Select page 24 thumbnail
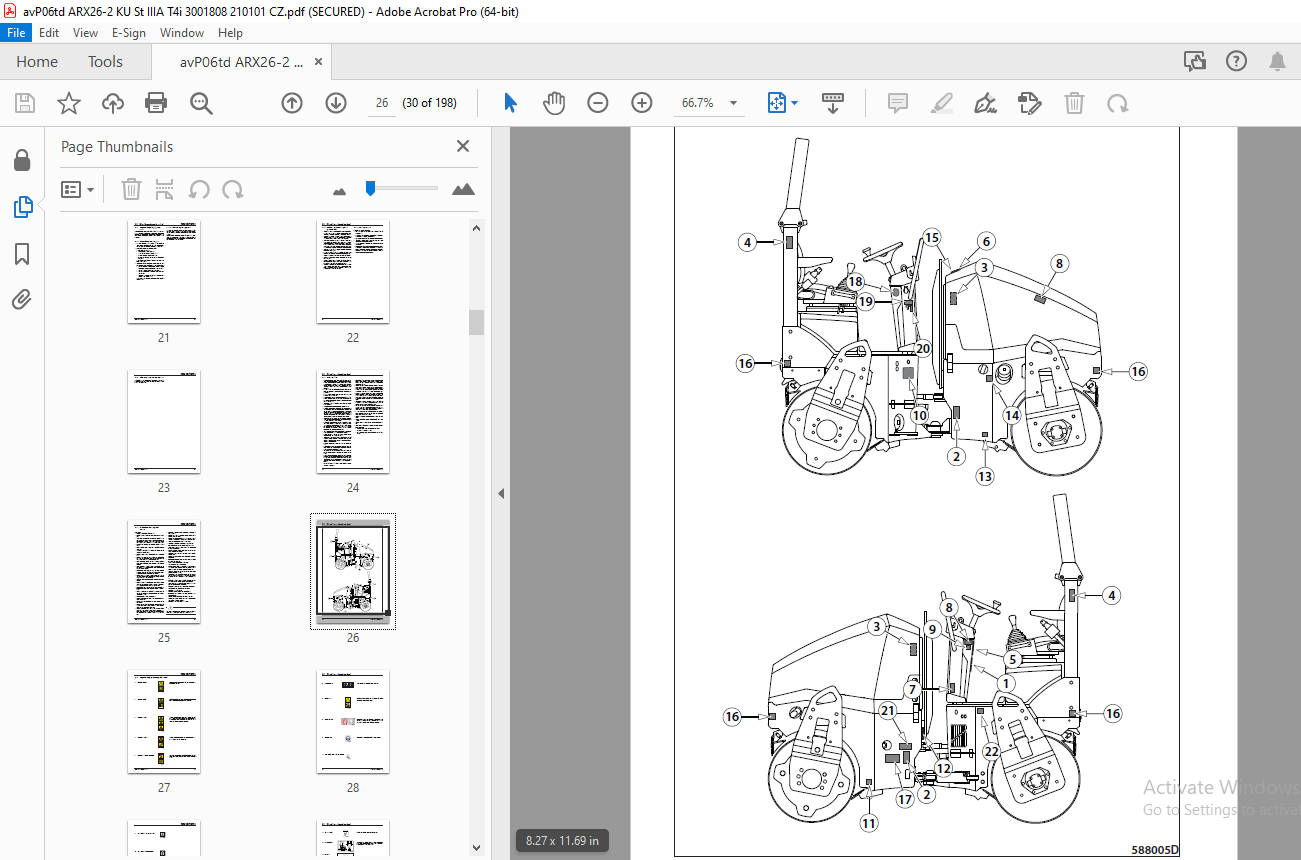 point(353,422)
